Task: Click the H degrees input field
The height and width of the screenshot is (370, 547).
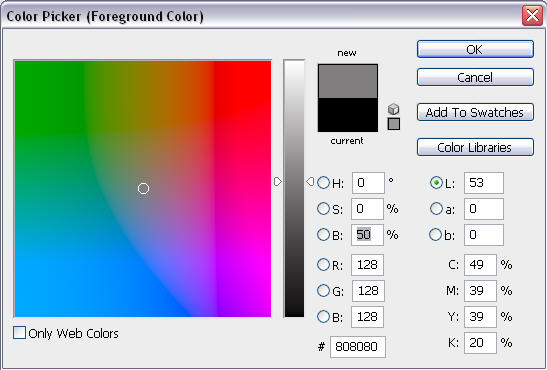Action: point(368,183)
